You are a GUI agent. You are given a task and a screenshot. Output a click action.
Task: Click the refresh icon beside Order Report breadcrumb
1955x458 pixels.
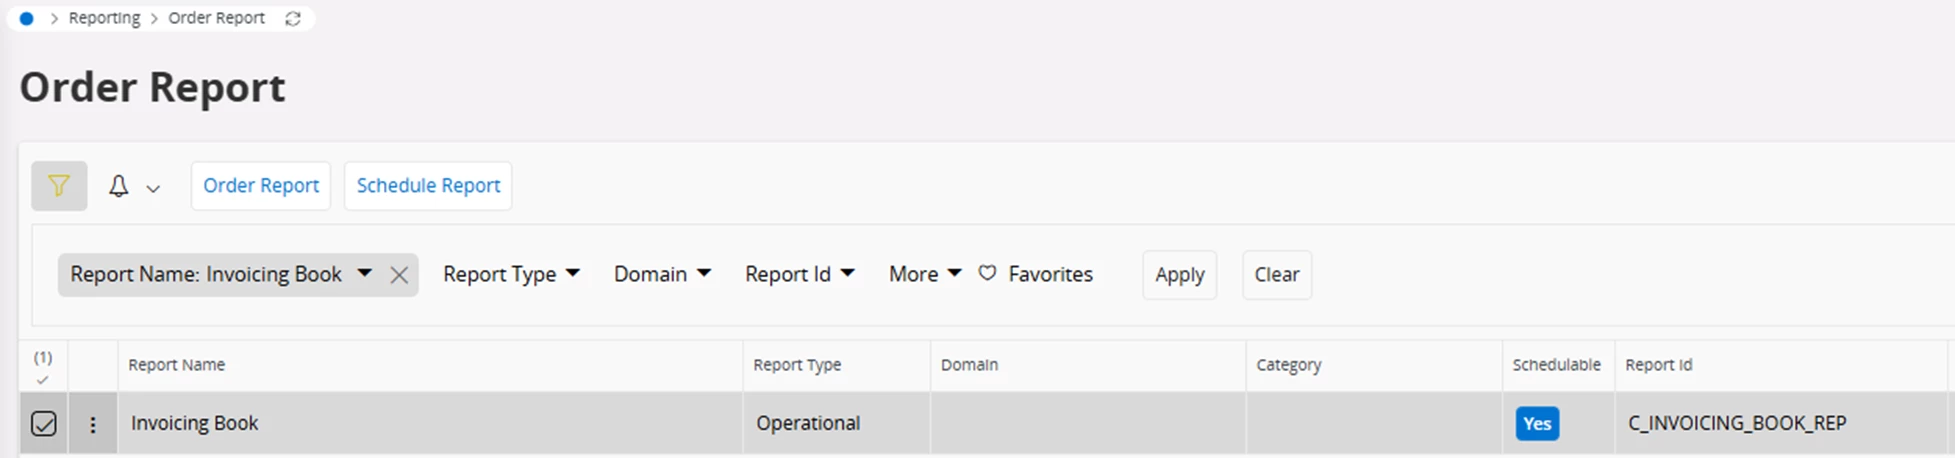(x=293, y=18)
